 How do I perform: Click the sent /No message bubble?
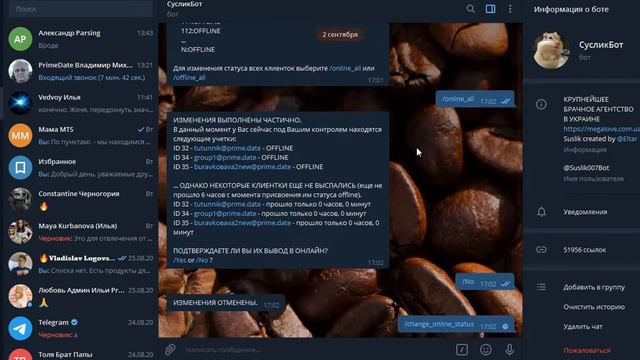485,282
